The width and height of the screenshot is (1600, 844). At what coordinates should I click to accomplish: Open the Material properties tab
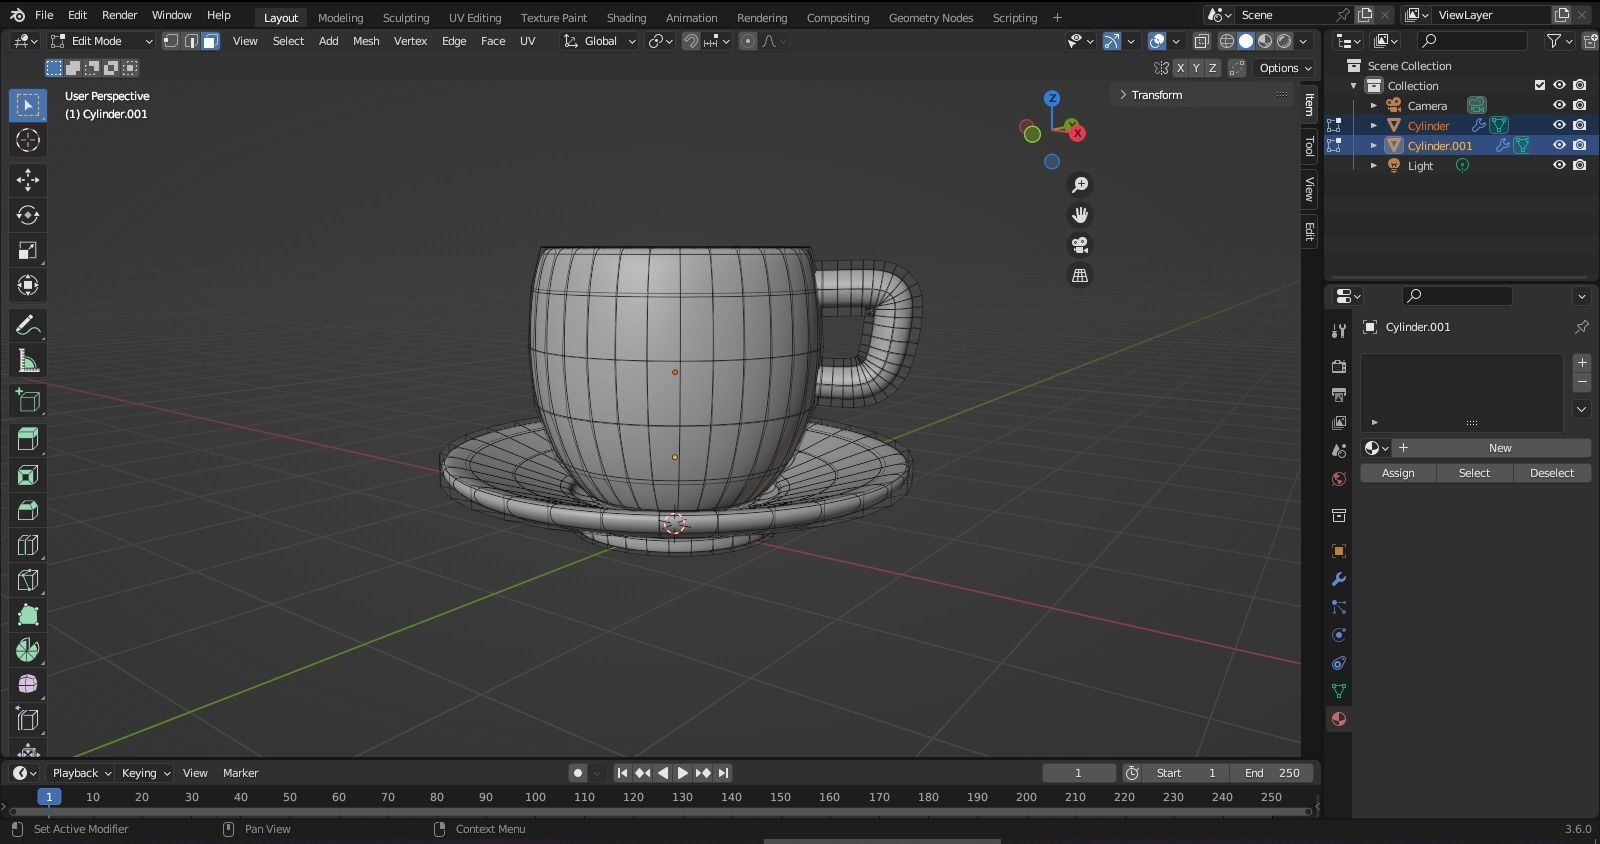(x=1339, y=719)
